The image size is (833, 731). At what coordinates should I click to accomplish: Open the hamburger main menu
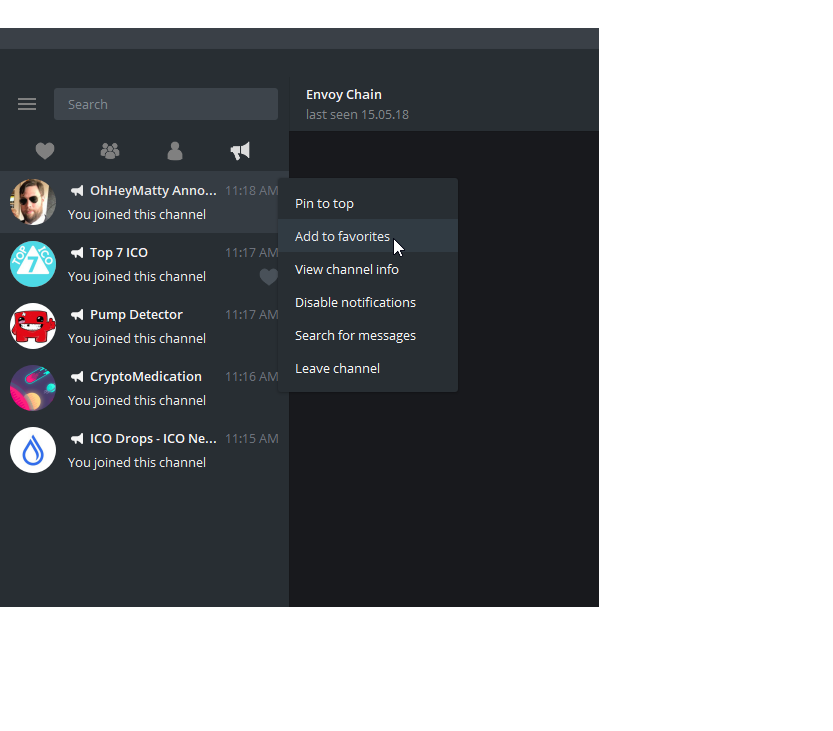click(x=27, y=104)
